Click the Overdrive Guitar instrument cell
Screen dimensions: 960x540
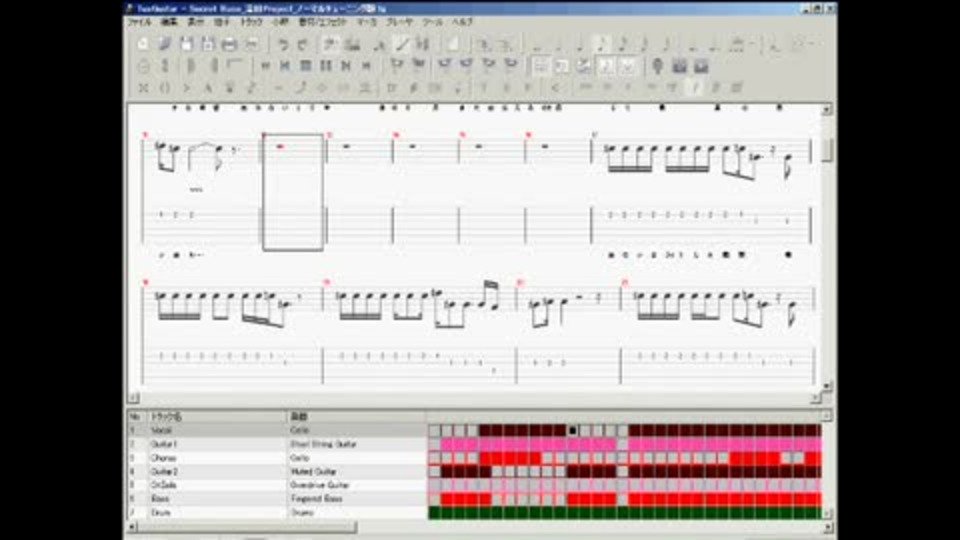tap(356, 485)
